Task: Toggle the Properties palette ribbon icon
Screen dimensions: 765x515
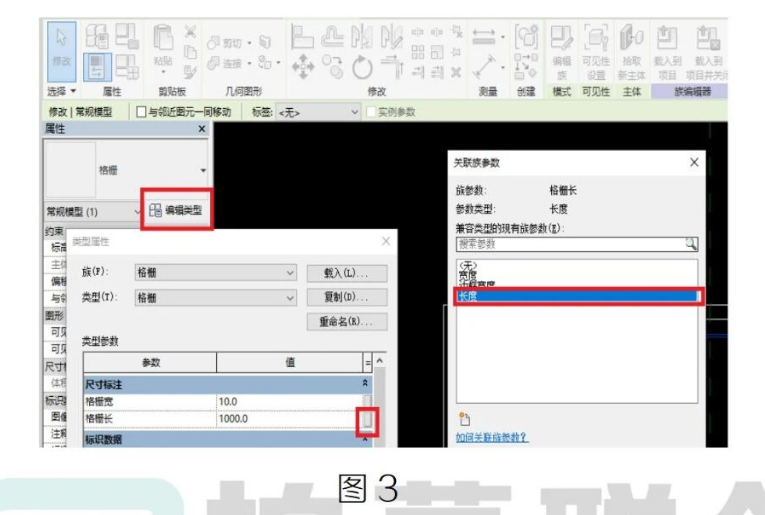Action: point(97,67)
